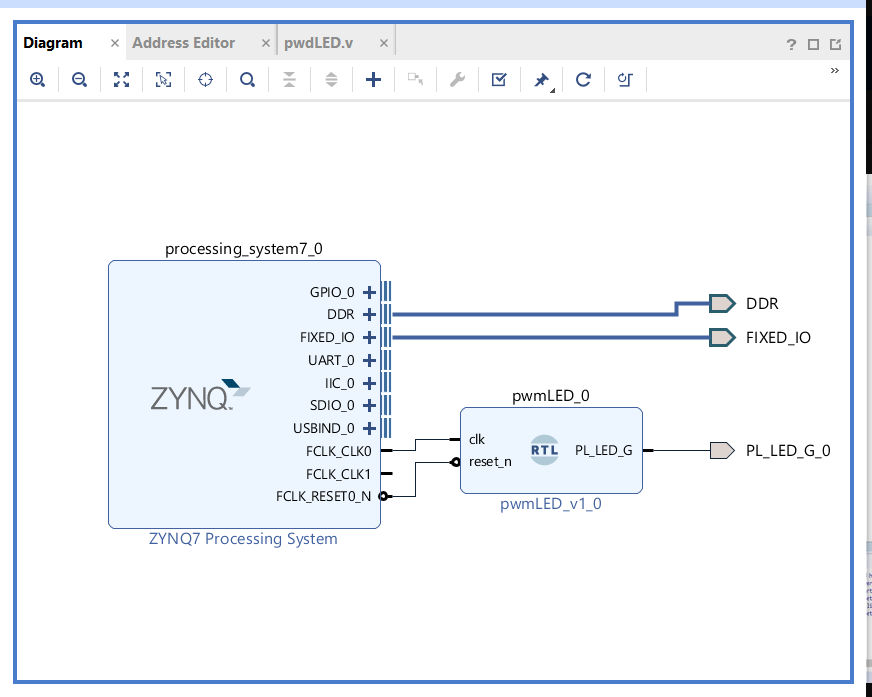Click the Search magnifier icon
The height and width of the screenshot is (697, 872).
coord(247,80)
